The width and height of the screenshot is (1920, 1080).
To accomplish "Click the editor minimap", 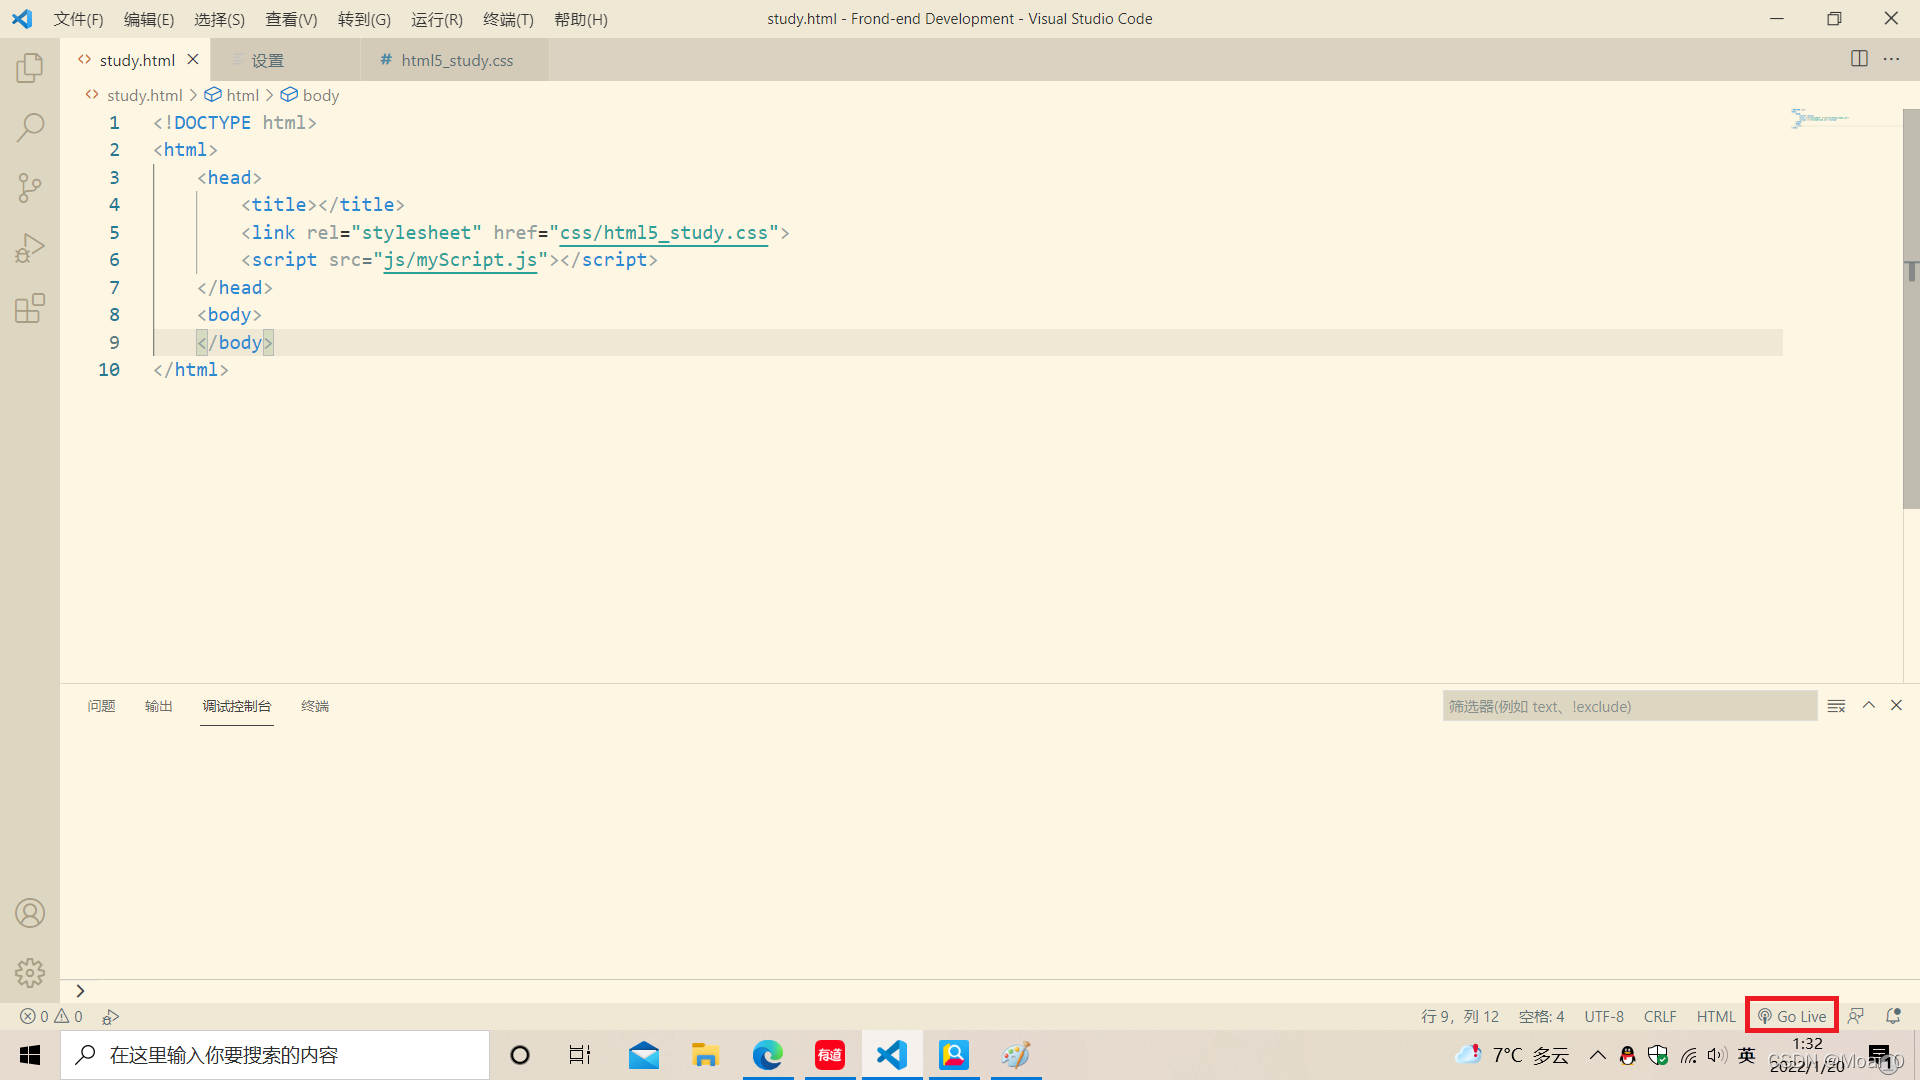I will coord(1841,119).
